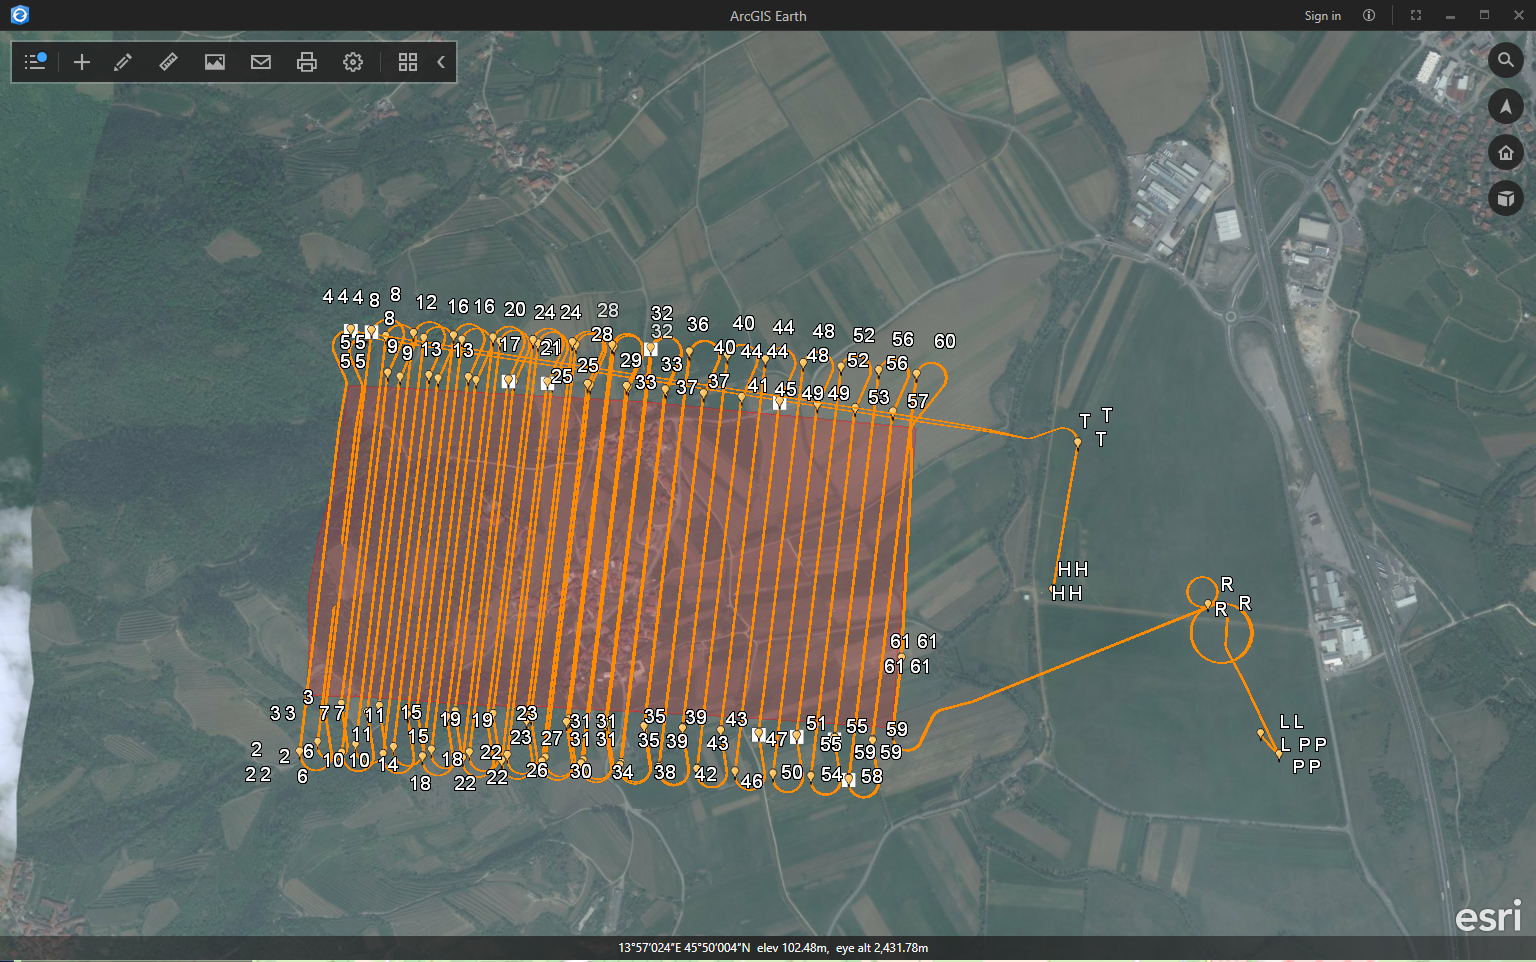This screenshot has height=962, width=1536.
Task: Click the Sign in link
Action: (x=1322, y=15)
